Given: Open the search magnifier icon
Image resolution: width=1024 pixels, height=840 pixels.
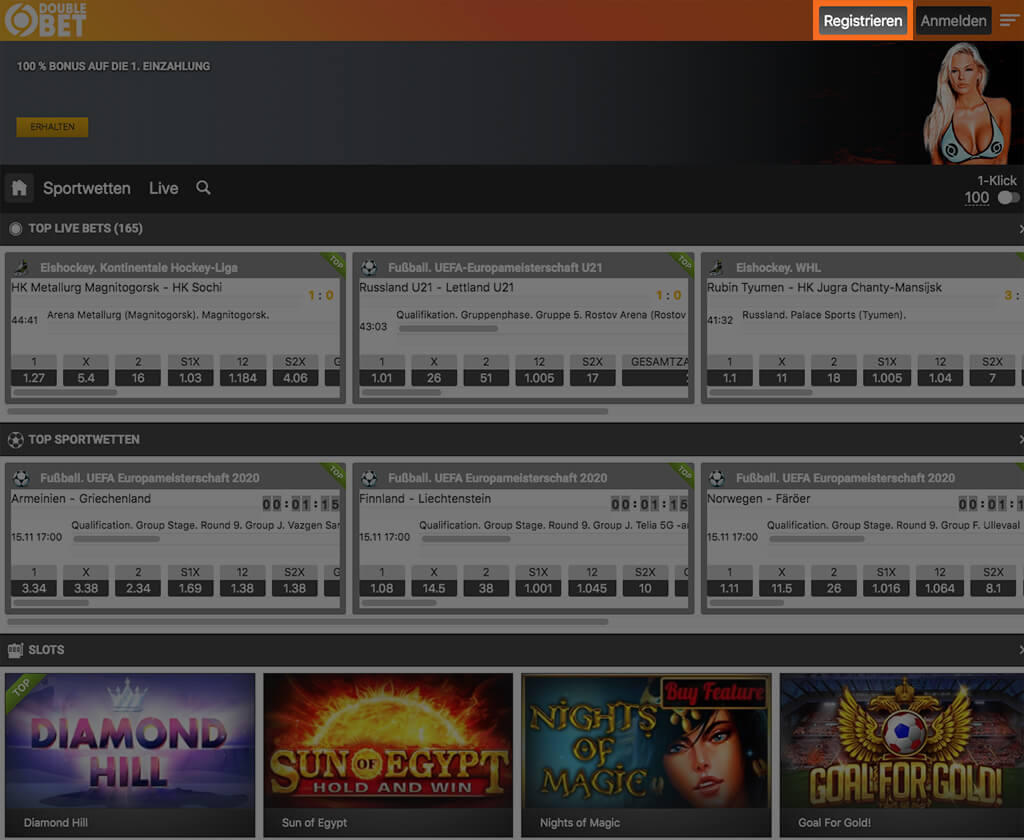Looking at the screenshot, I should point(203,188).
